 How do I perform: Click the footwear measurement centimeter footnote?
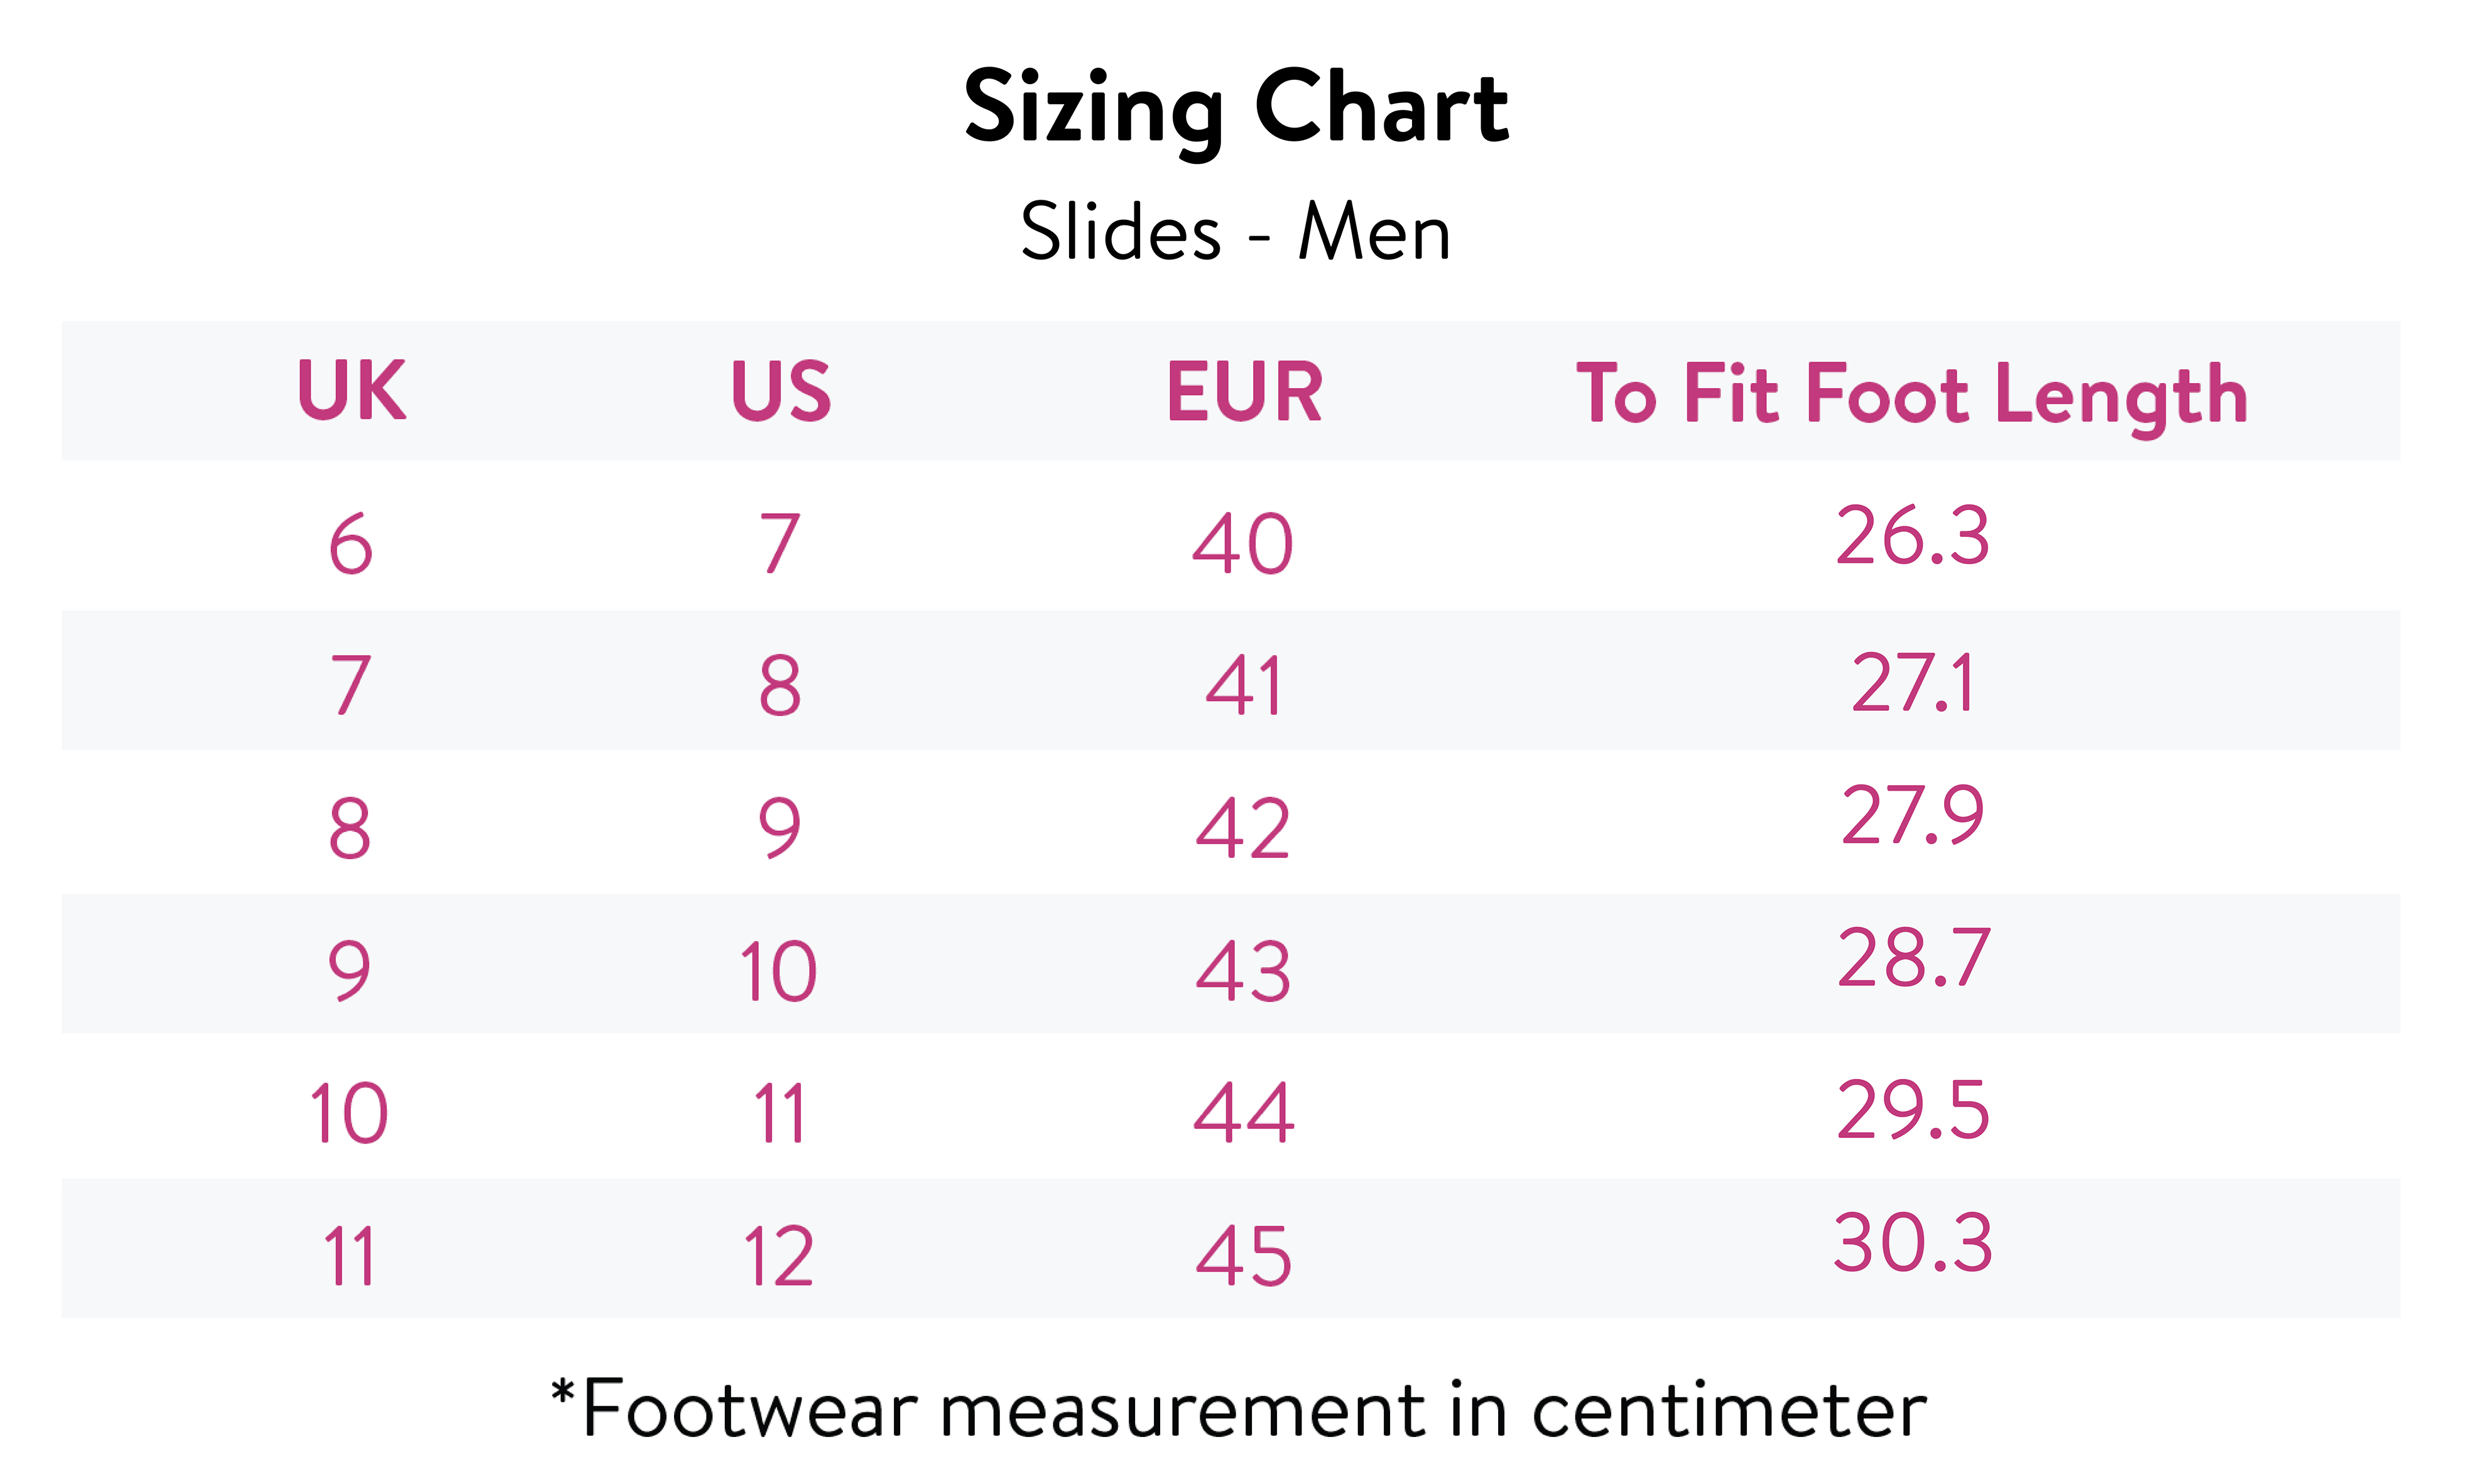[1238, 1410]
